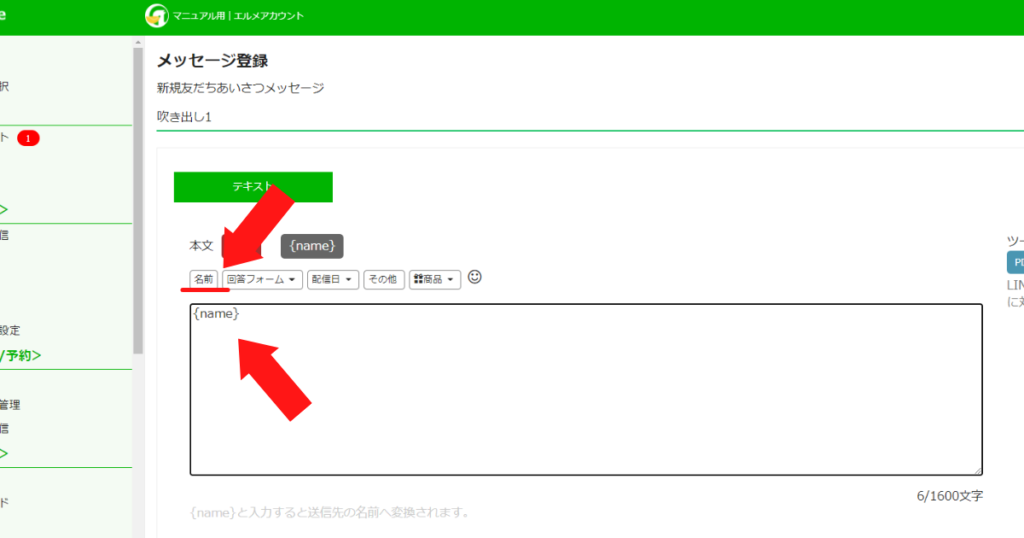Click the マニュアル用 | エルメアカウント account name
The width and height of the screenshot is (1024, 538).
click(238, 16)
